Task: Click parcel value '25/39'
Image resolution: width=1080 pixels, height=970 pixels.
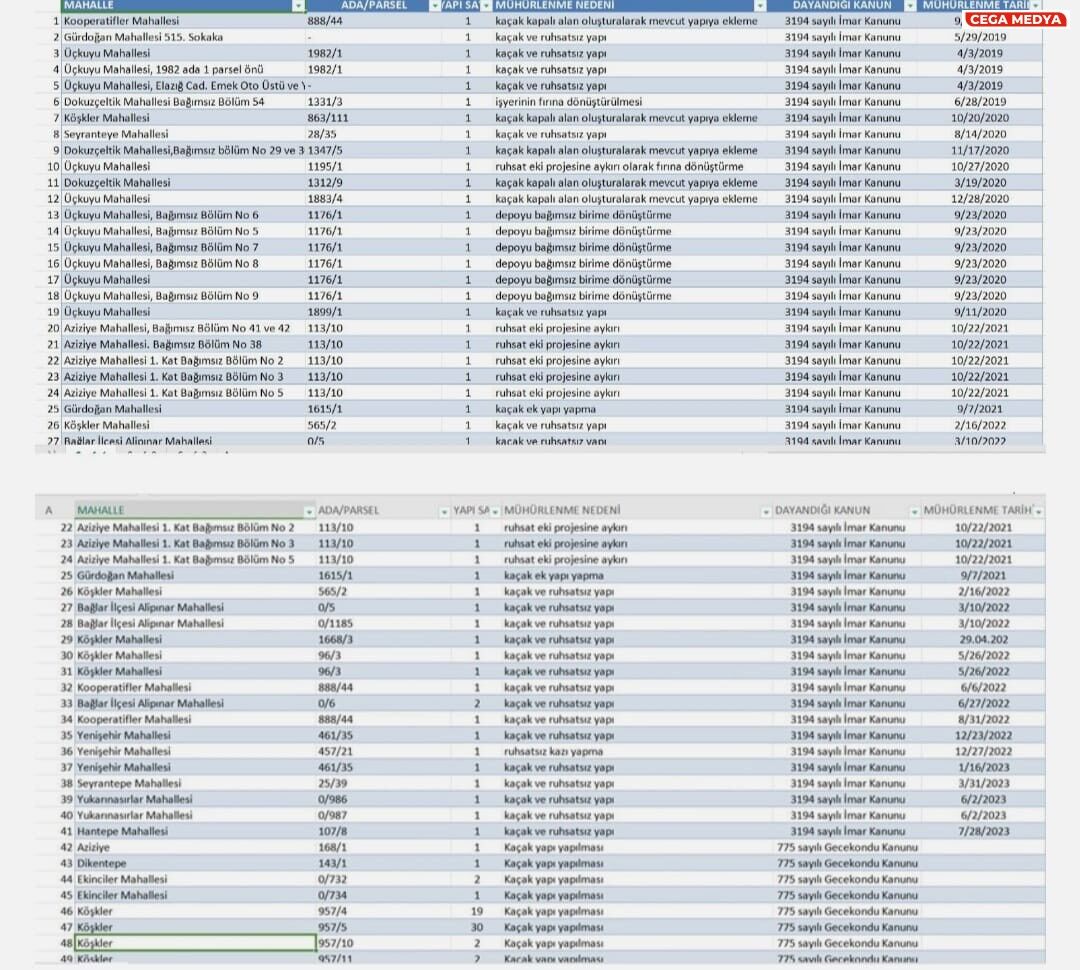Action: click(x=333, y=783)
